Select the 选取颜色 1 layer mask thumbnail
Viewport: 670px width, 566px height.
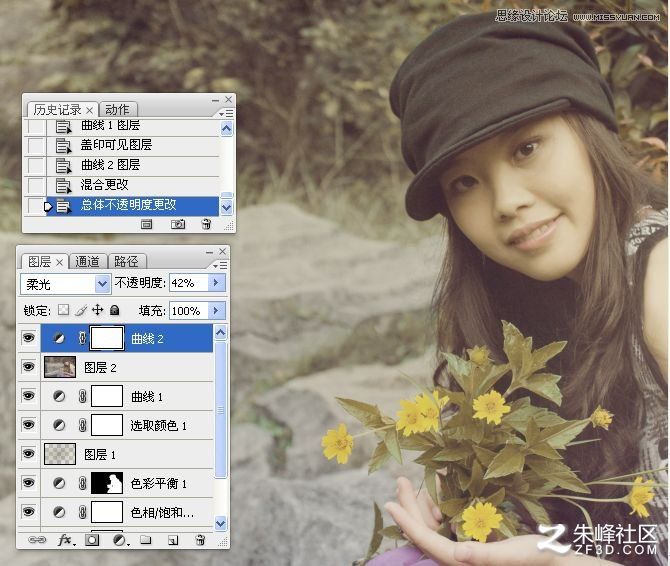pos(107,425)
